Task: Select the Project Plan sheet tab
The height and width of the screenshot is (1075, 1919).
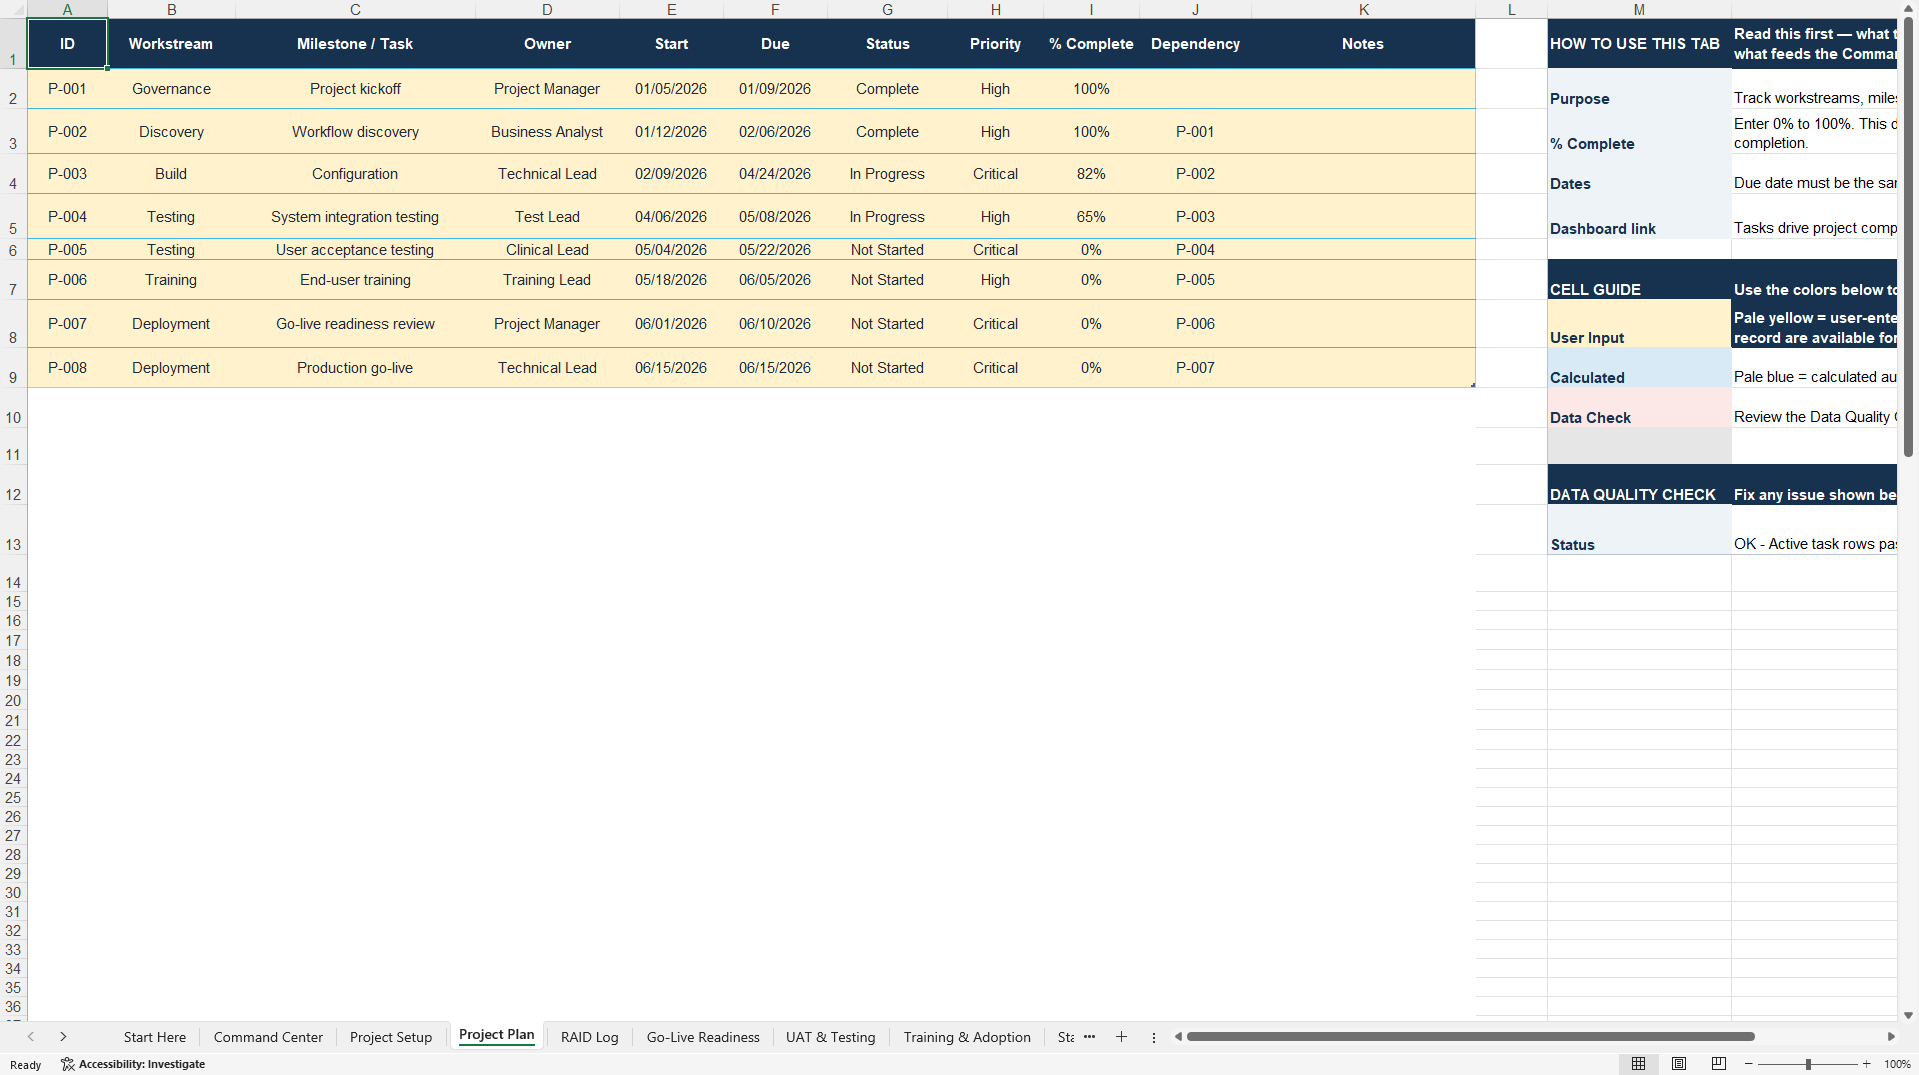Action: coord(496,1035)
